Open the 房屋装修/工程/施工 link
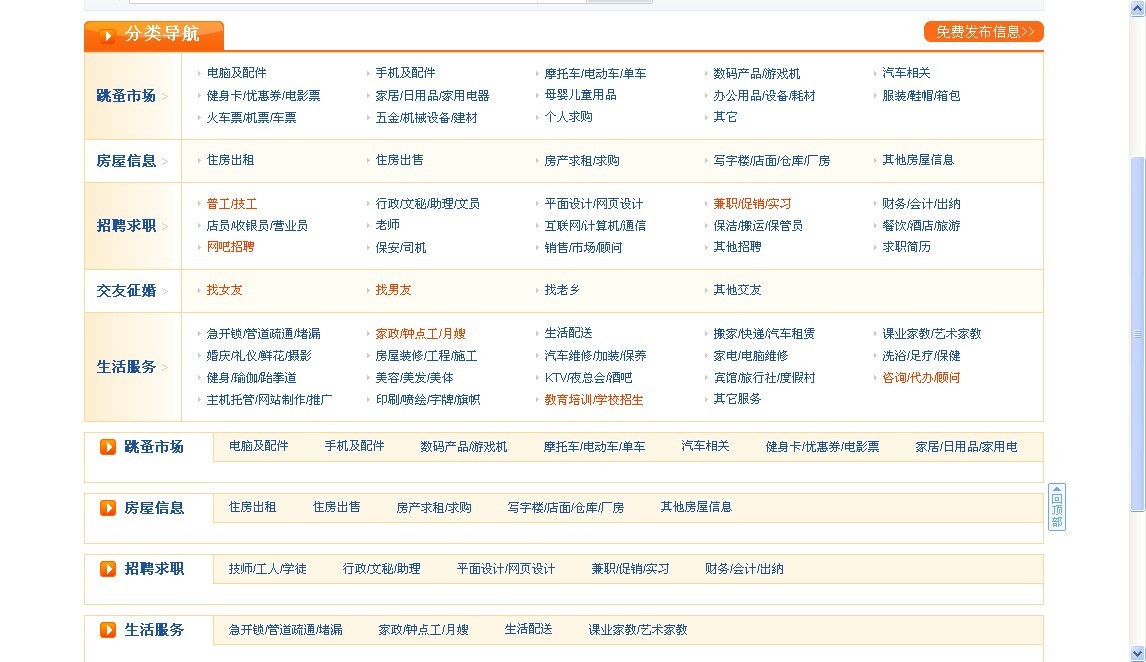The image size is (1146, 662). point(426,356)
